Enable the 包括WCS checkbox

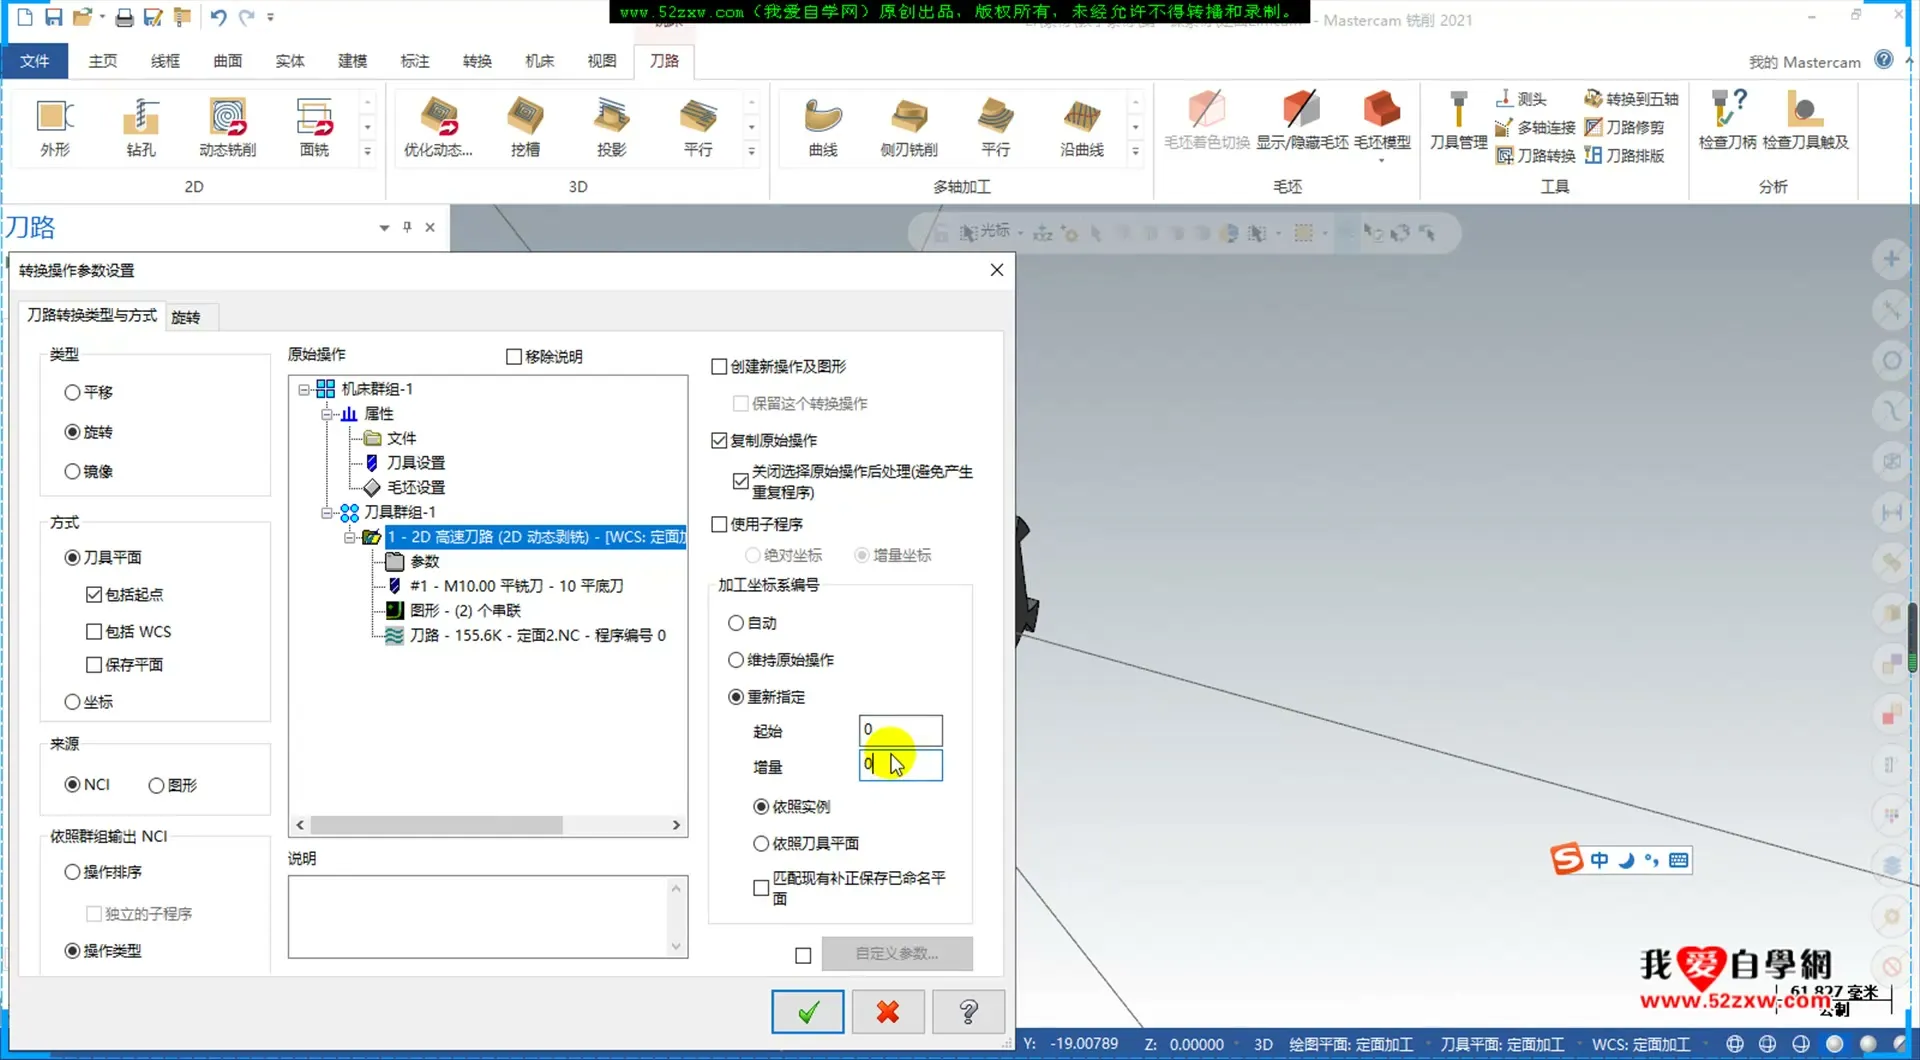(93, 631)
